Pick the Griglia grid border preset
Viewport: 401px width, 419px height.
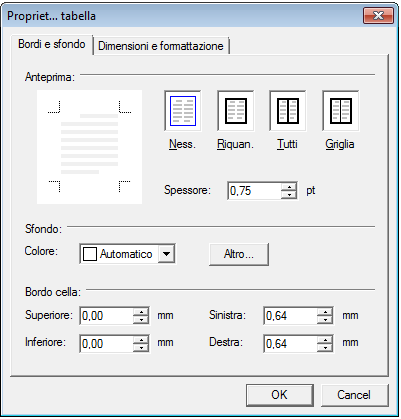[x=341, y=111]
